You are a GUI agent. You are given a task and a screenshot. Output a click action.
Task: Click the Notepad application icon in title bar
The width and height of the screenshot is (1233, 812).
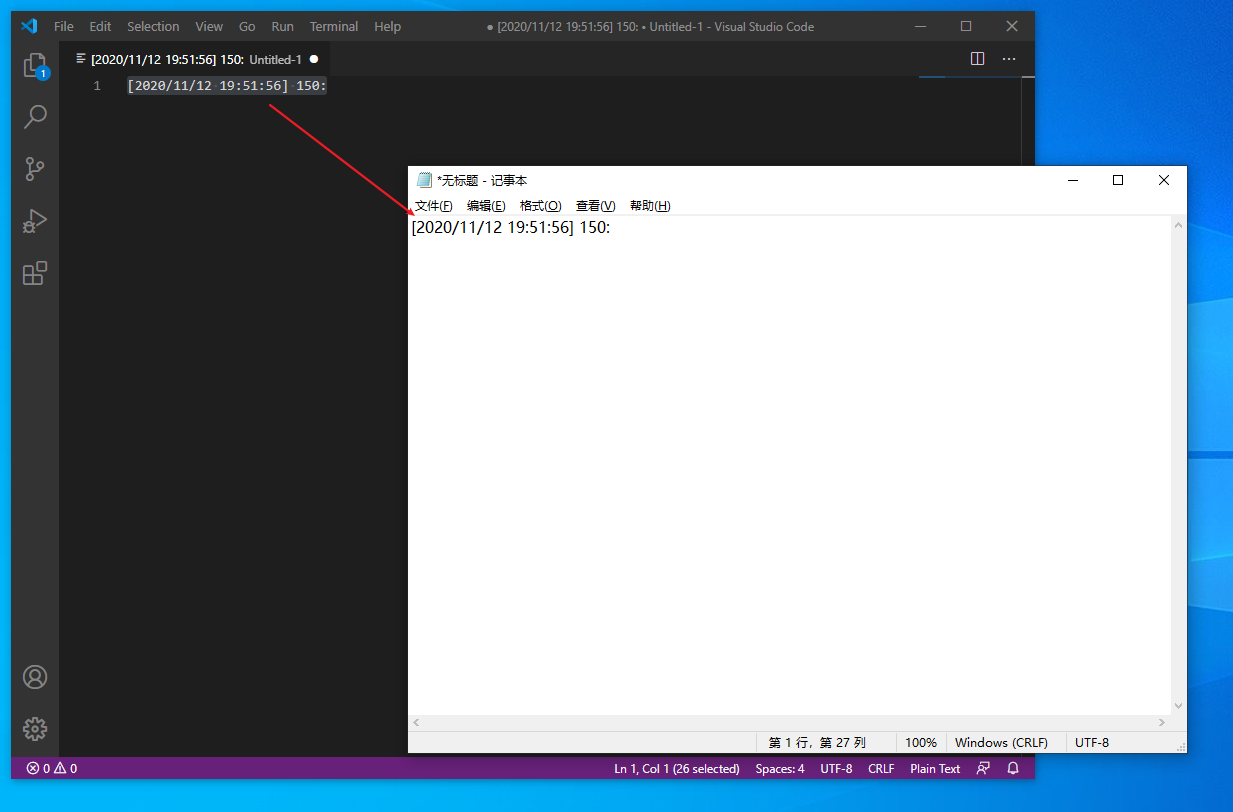424,180
